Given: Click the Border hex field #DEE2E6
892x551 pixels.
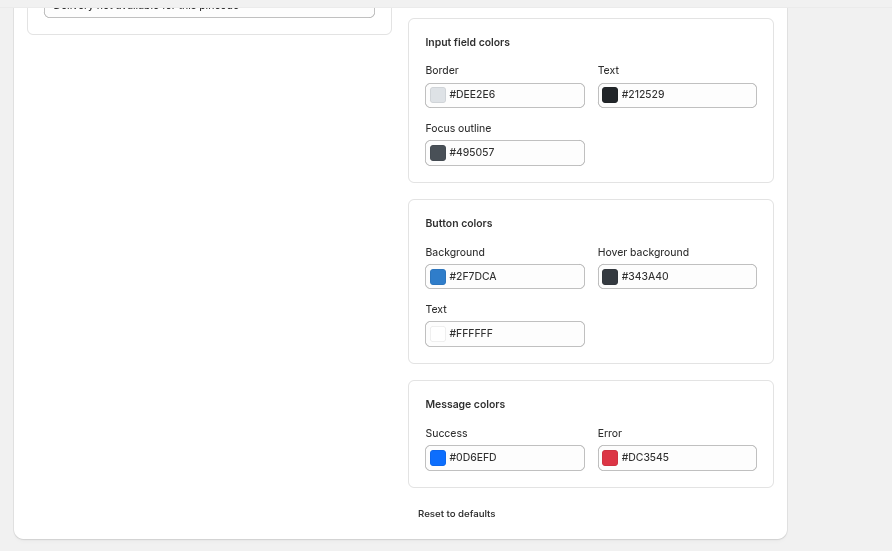Looking at the screenshot, I should click(x=505, y=95).
